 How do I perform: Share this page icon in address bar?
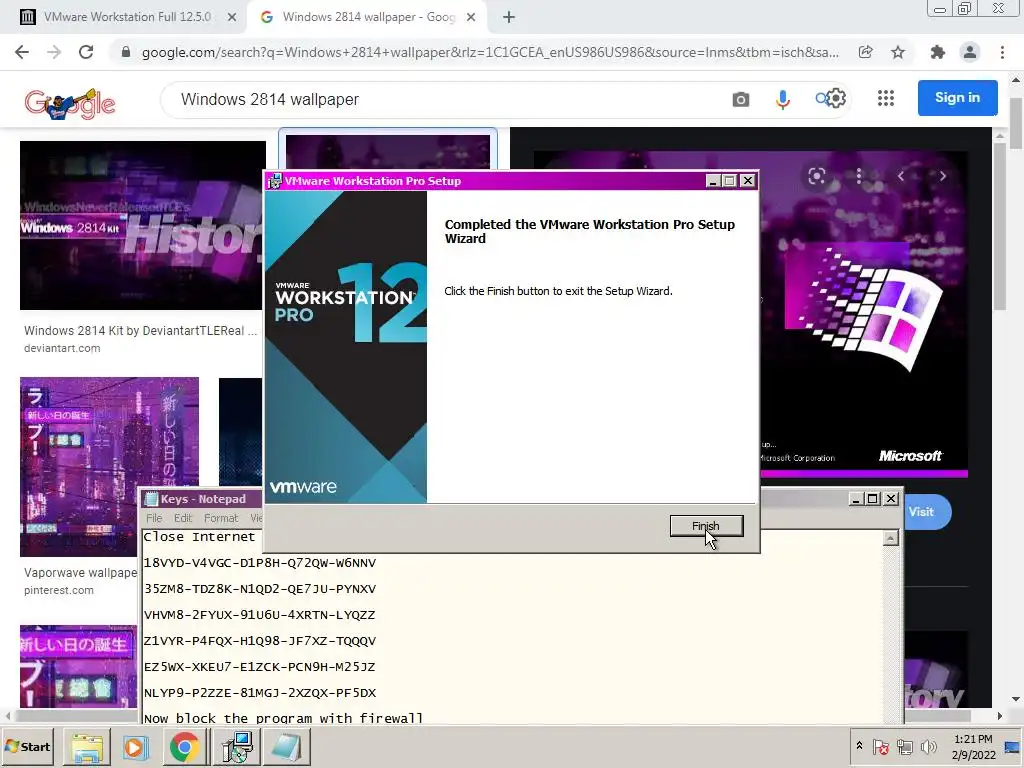click(x=865, y=52)
